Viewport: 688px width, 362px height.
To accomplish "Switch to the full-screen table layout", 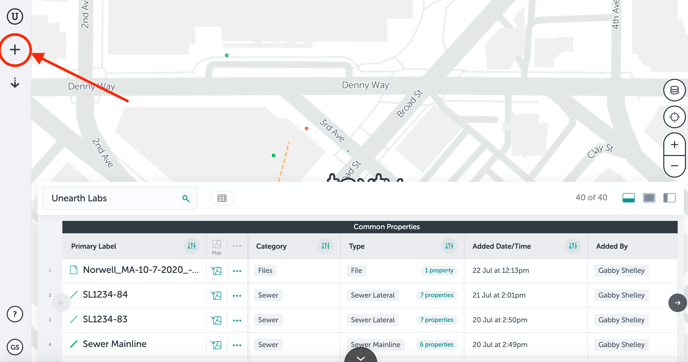I will coord(649,198).
